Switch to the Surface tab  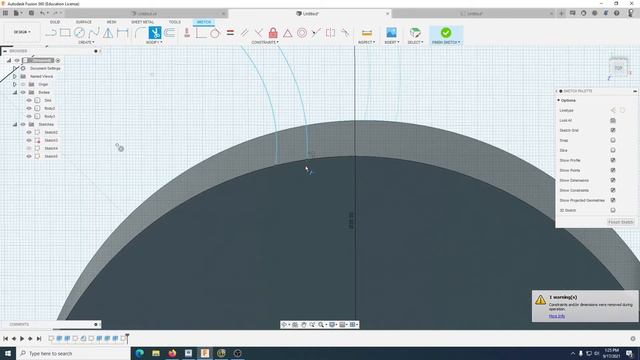click(x=84, y=22)
